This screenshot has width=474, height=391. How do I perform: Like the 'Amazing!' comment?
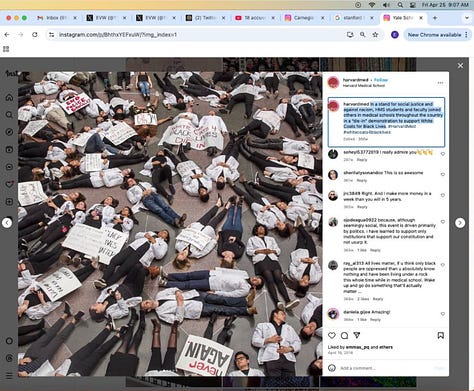443,314
